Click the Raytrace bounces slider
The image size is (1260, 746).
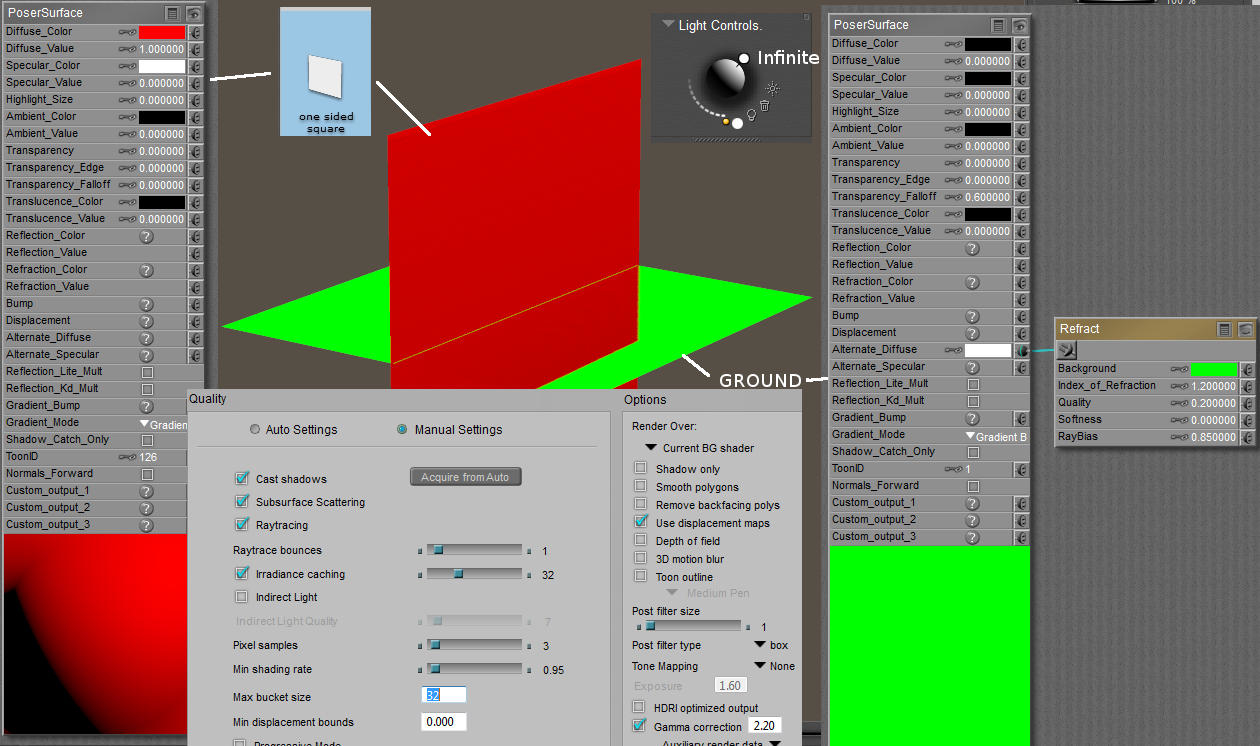474,550
